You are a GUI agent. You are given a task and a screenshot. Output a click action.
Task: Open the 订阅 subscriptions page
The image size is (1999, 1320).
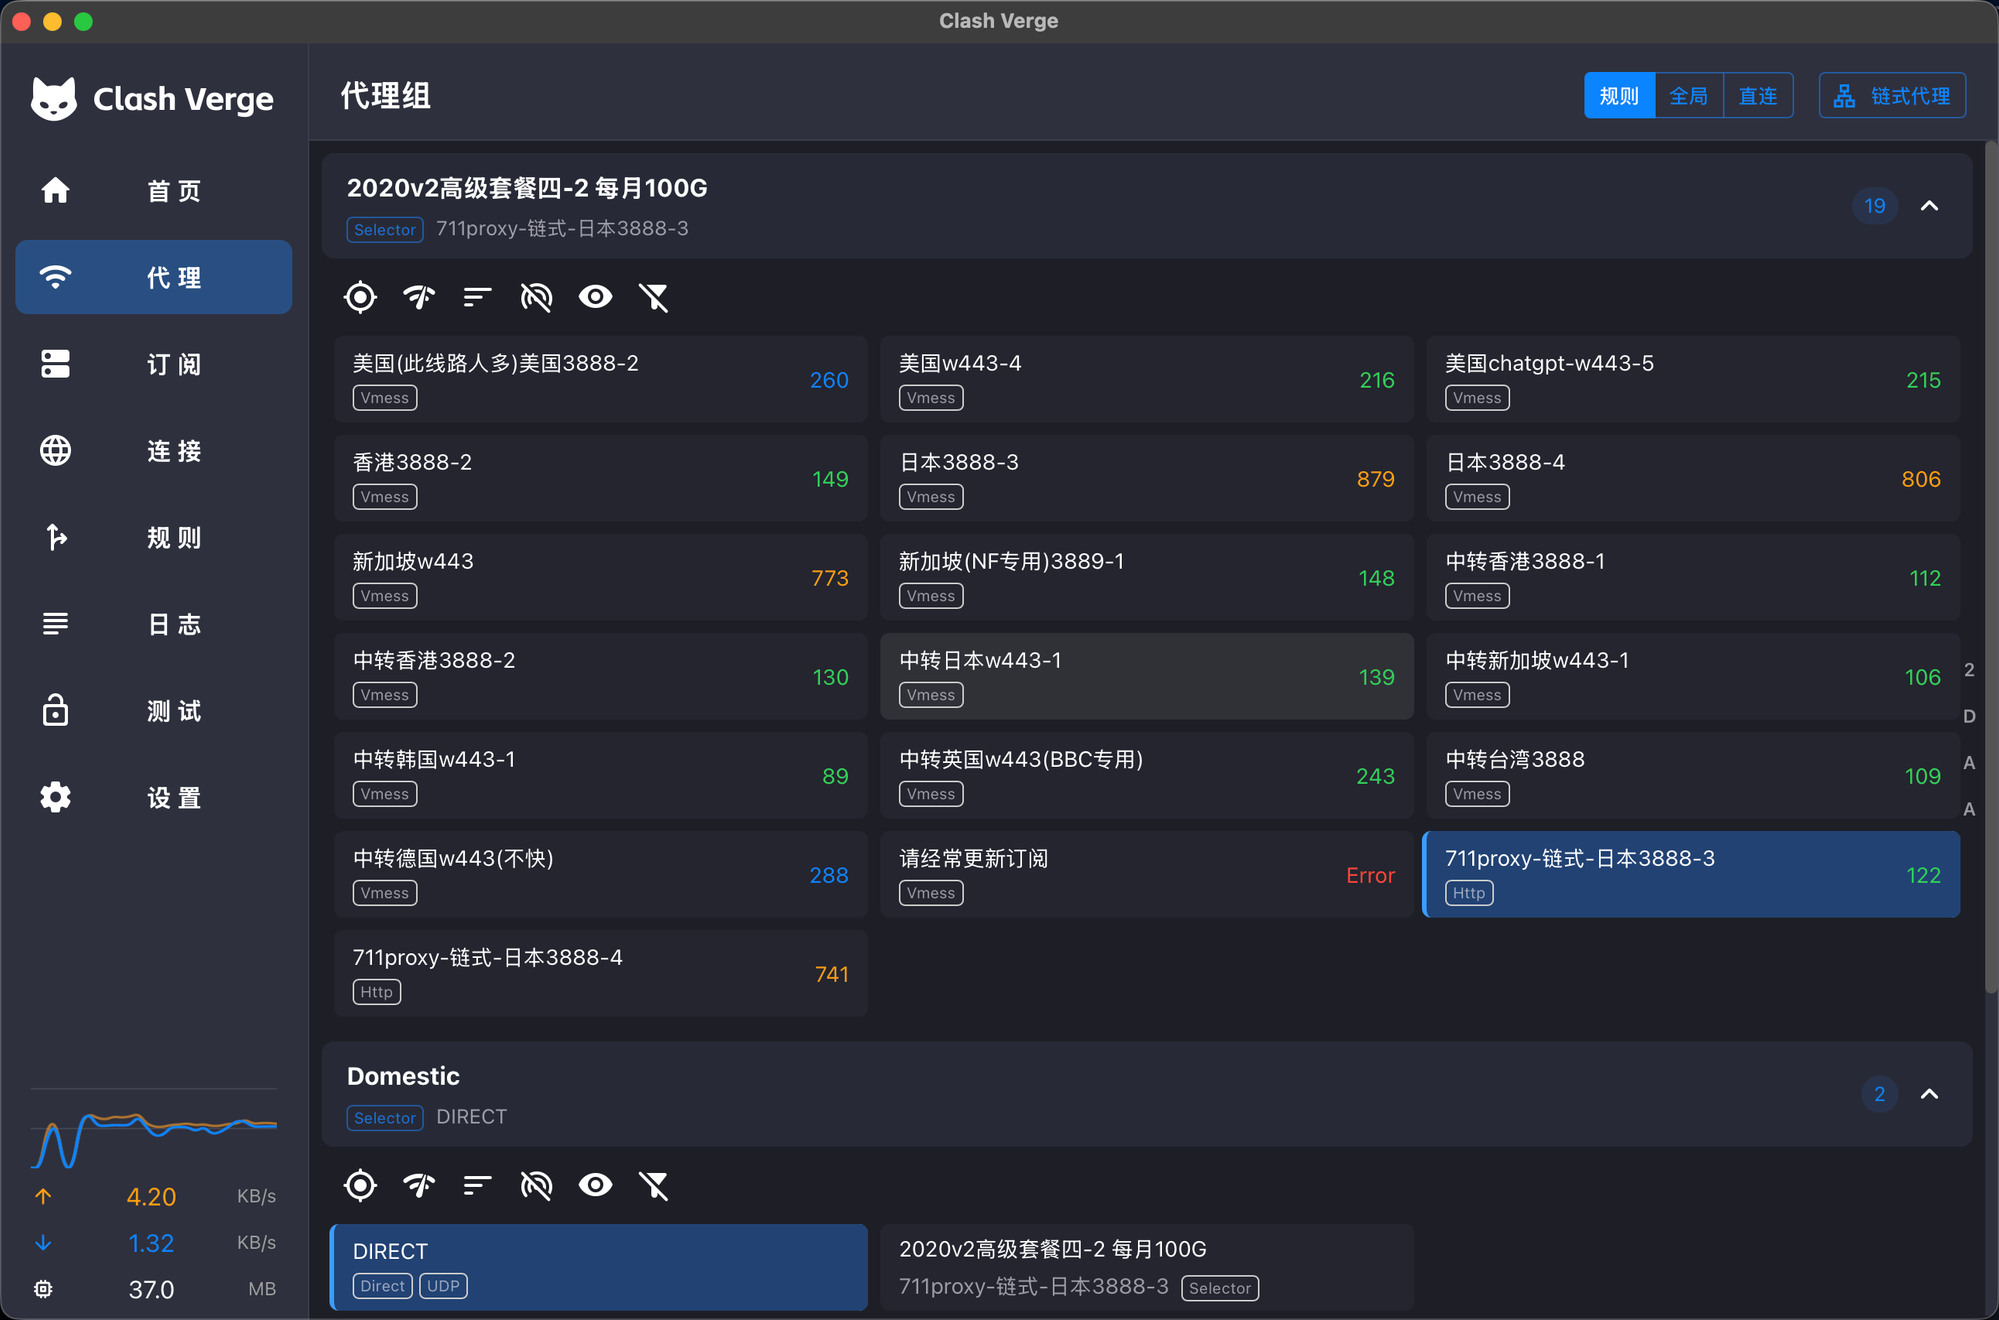(154, 364)
